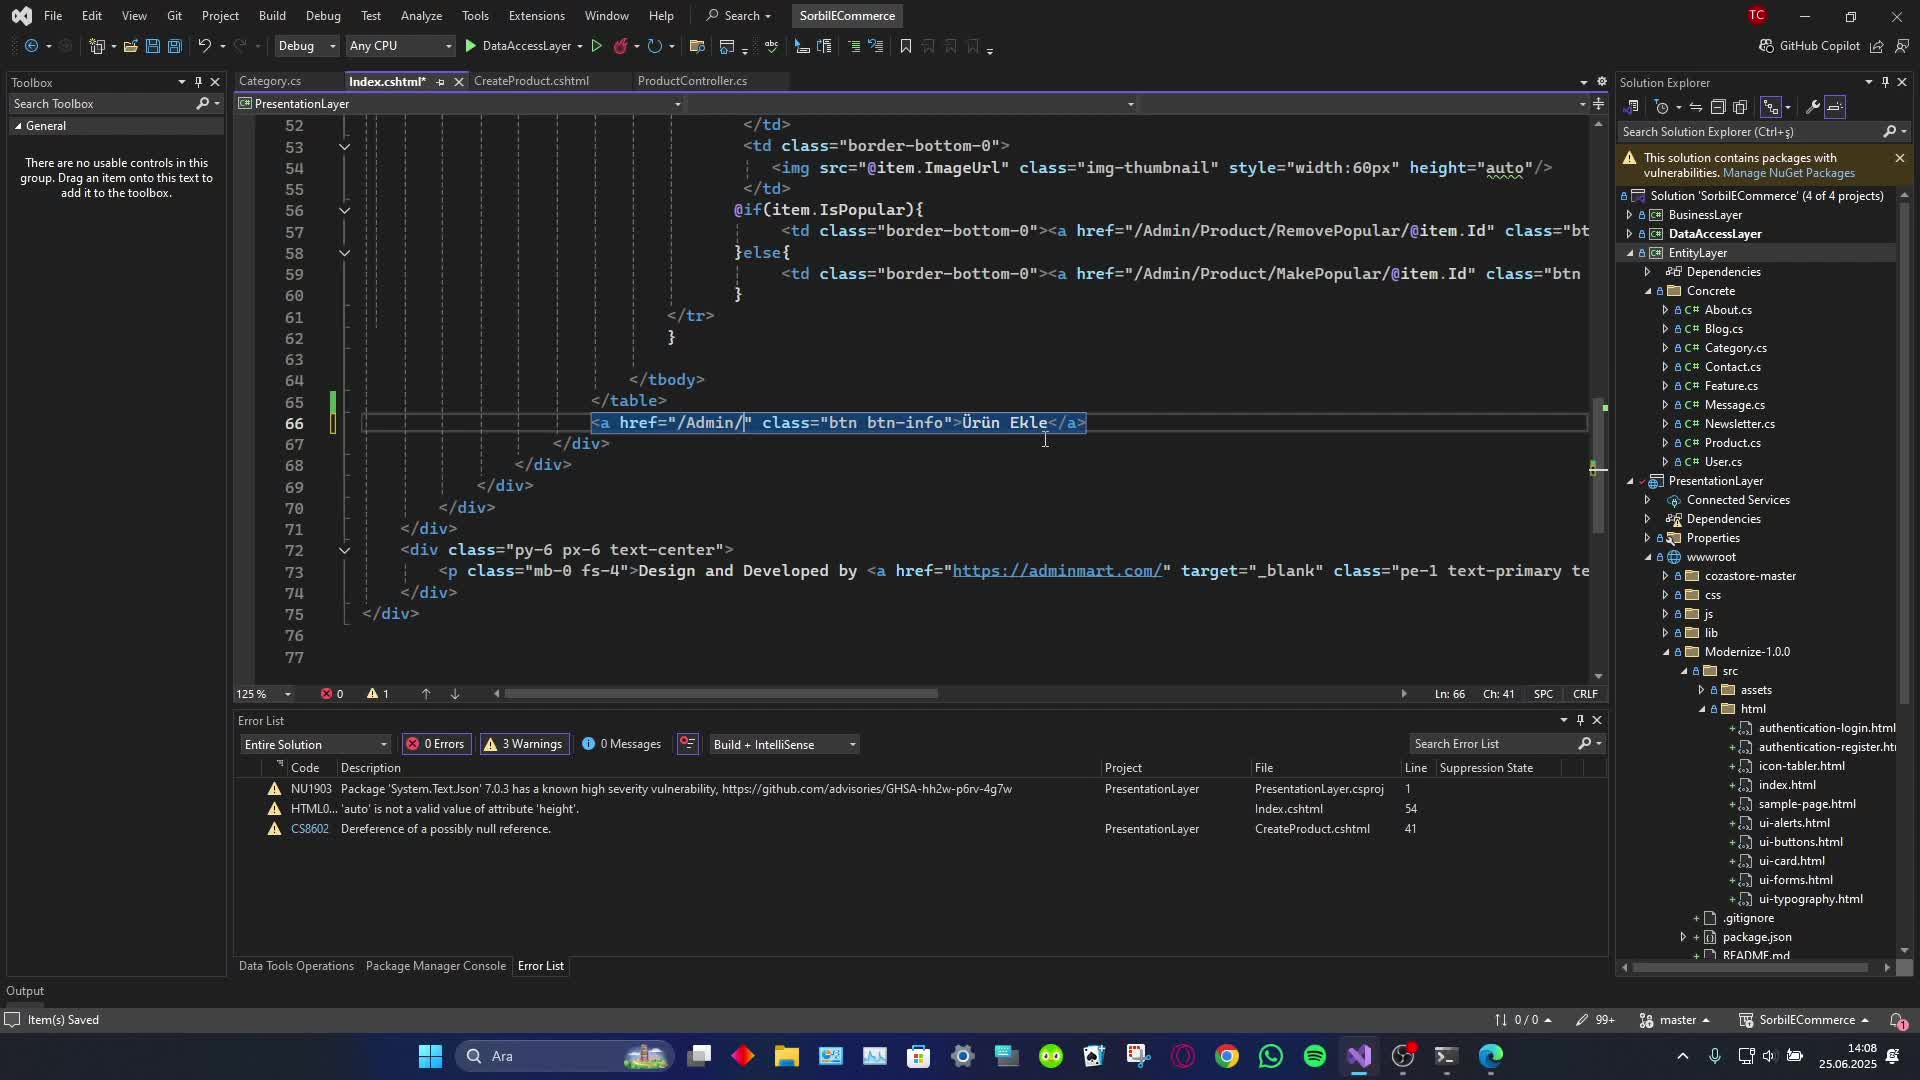Toggle the bookmark icon in toolbar
This screenshot has width=1920, height=1080.
point(906,46)
